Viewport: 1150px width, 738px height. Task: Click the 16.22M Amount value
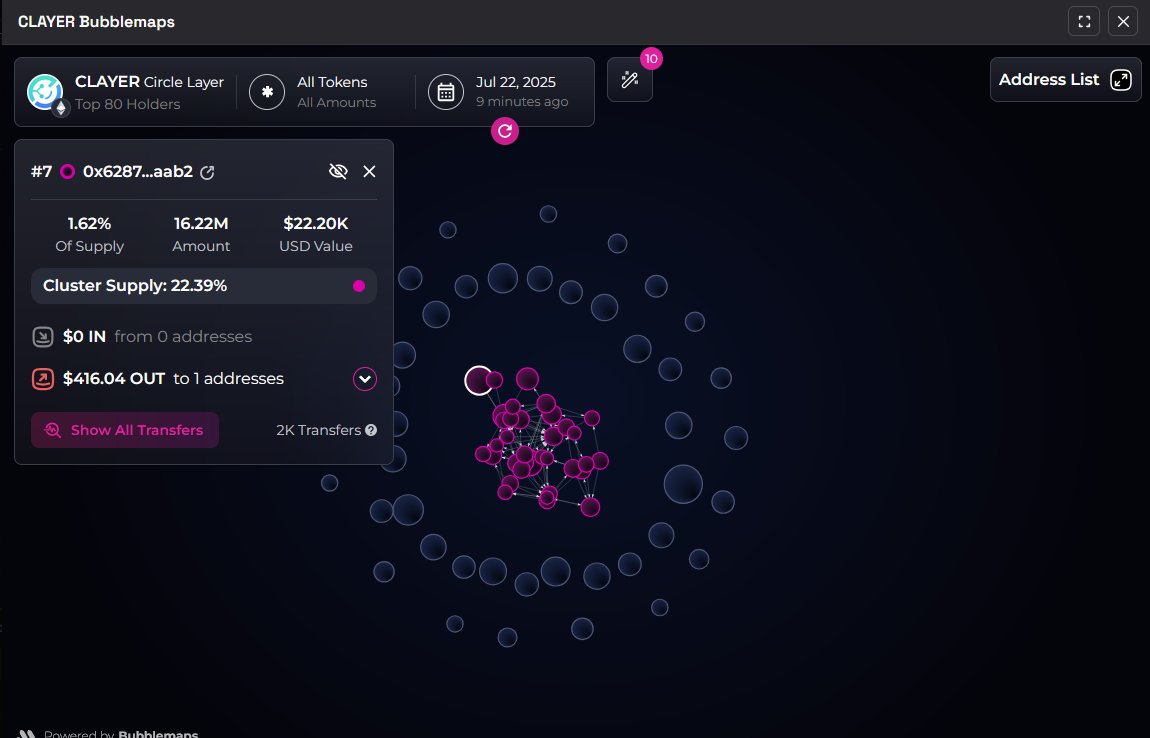pyautogui.click(x=201, y=223)
